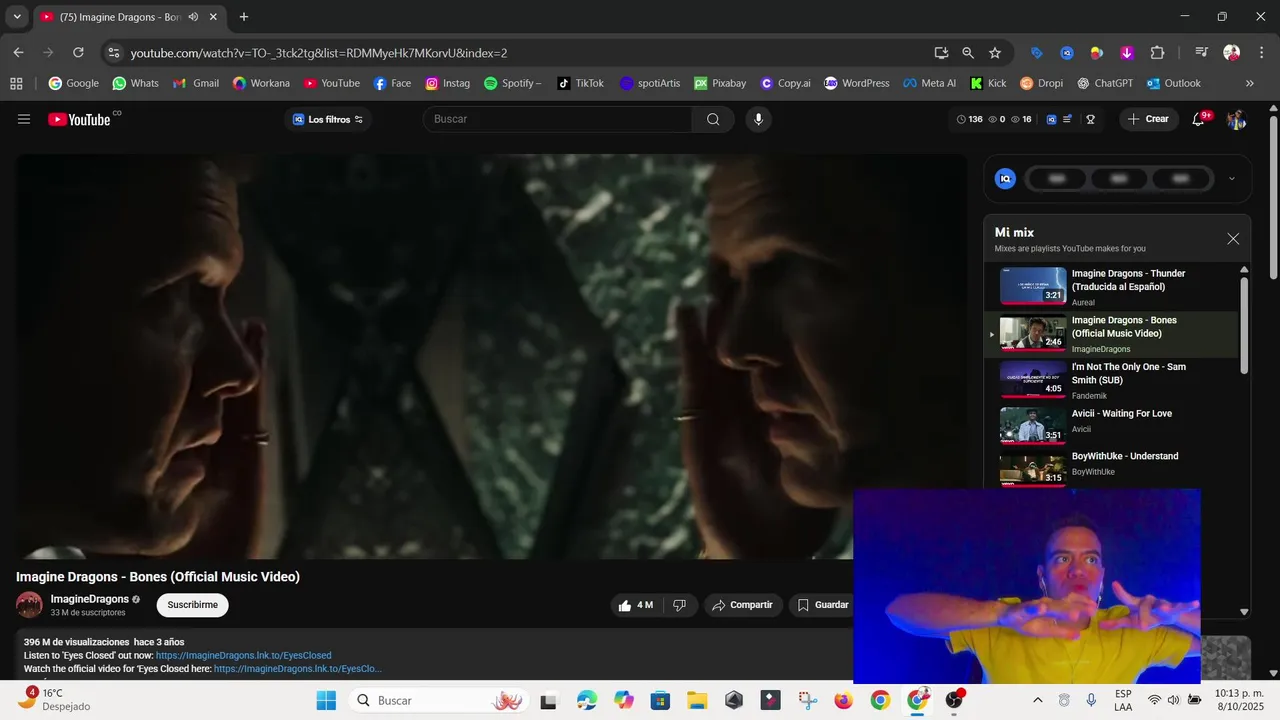Screen dimensions: 1280x720
Task: Play BoyWithUke - Understand from playlist
Action: pyautogui.click(x=1111, y=468)
